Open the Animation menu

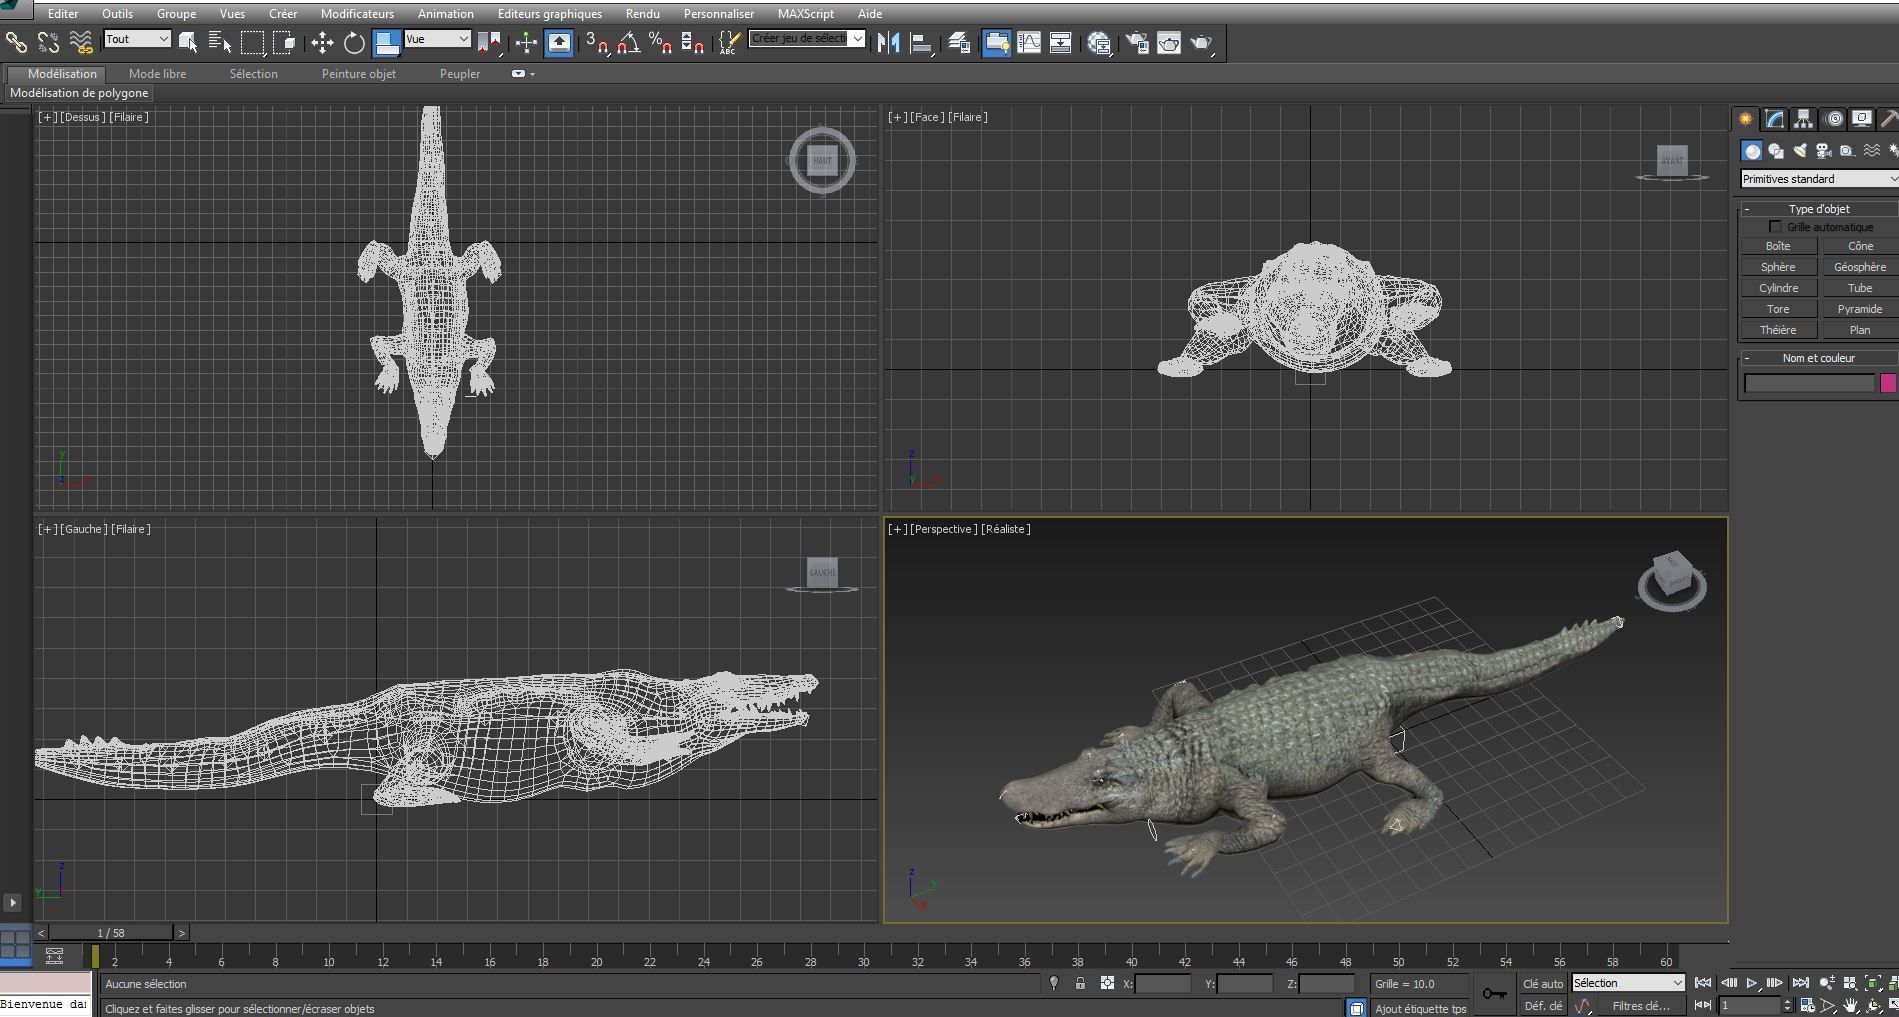(446, 13)
